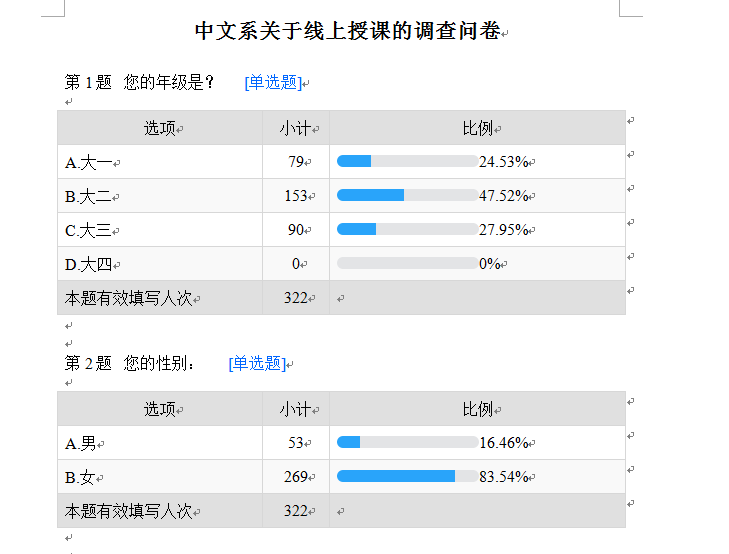The image size is (729, 554).
Task: Select the B.大二 option cell
Action: [x=90, y=196]
